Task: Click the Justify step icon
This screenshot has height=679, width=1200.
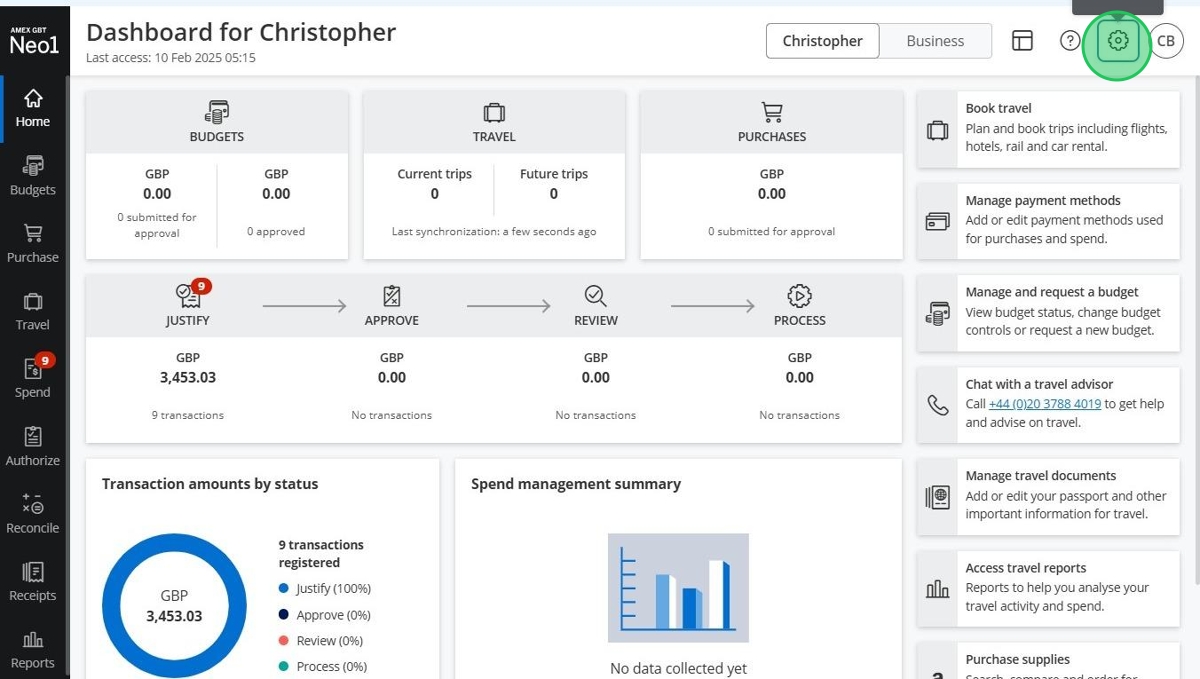Action: 188,295
